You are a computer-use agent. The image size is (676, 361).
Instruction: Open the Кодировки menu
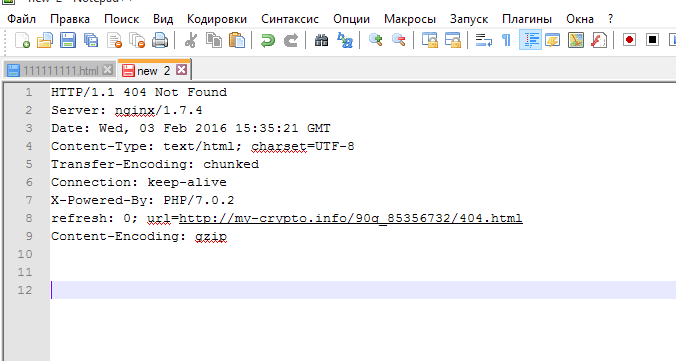tap(217, 19)
